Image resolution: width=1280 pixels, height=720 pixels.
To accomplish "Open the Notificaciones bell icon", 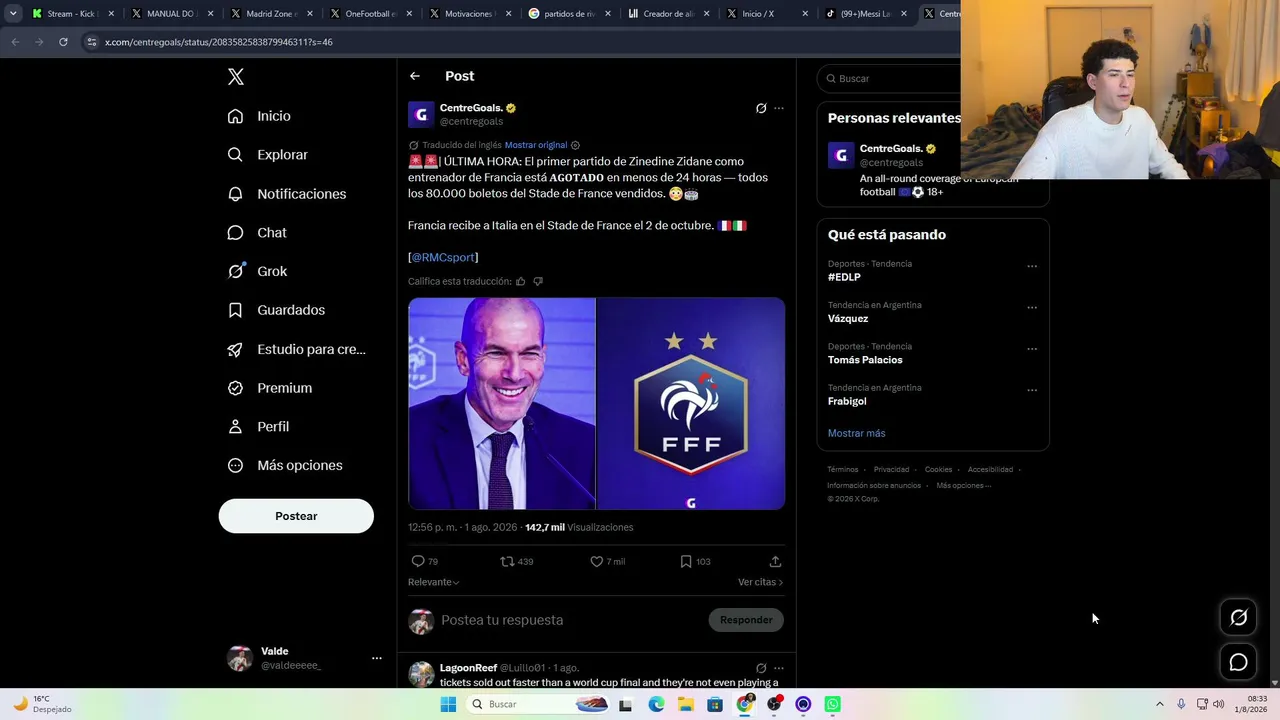I will click(235, 194).
